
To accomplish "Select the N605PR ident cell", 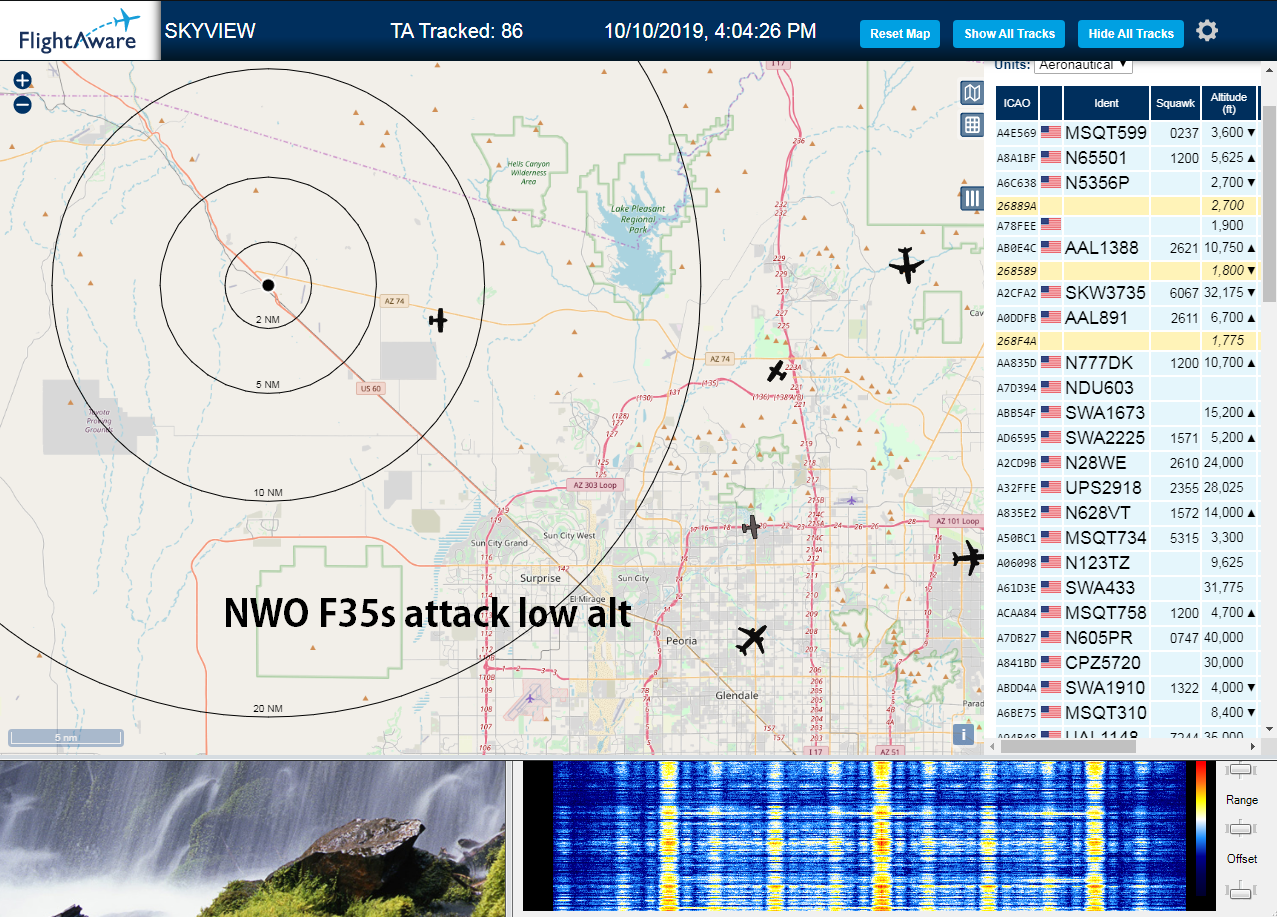I will click(1107, 637).
